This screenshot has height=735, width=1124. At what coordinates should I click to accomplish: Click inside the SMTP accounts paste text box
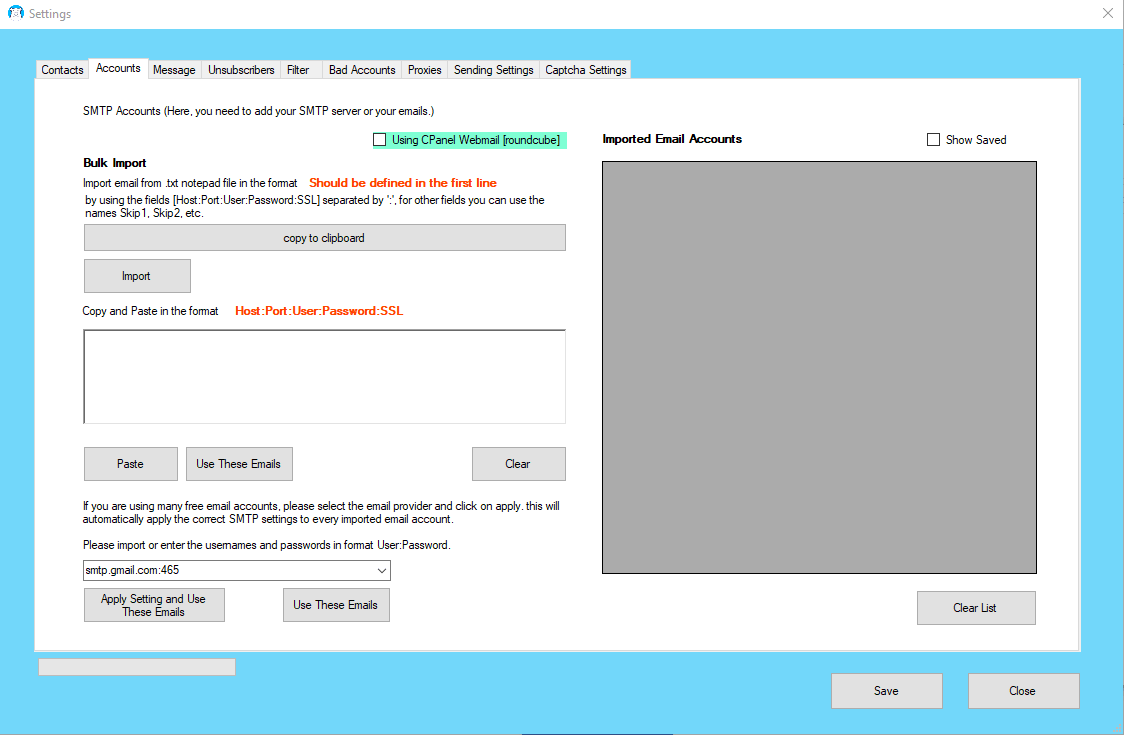[x=324, y=376]
